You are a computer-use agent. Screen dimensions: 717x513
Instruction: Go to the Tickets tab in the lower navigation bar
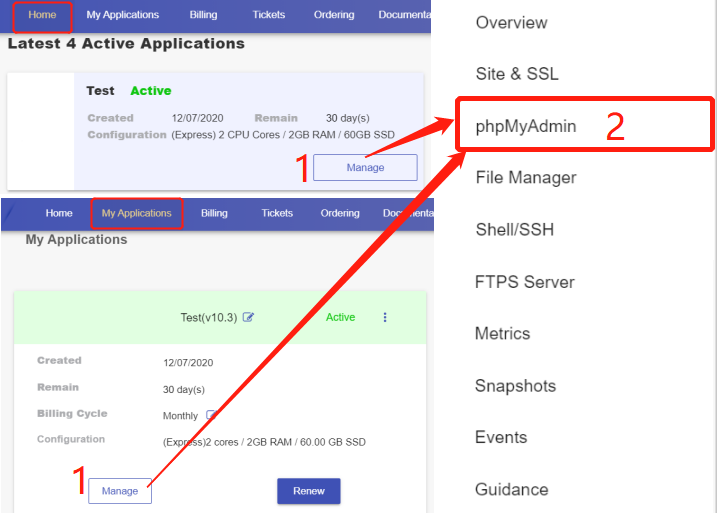[x=277, y=213]
